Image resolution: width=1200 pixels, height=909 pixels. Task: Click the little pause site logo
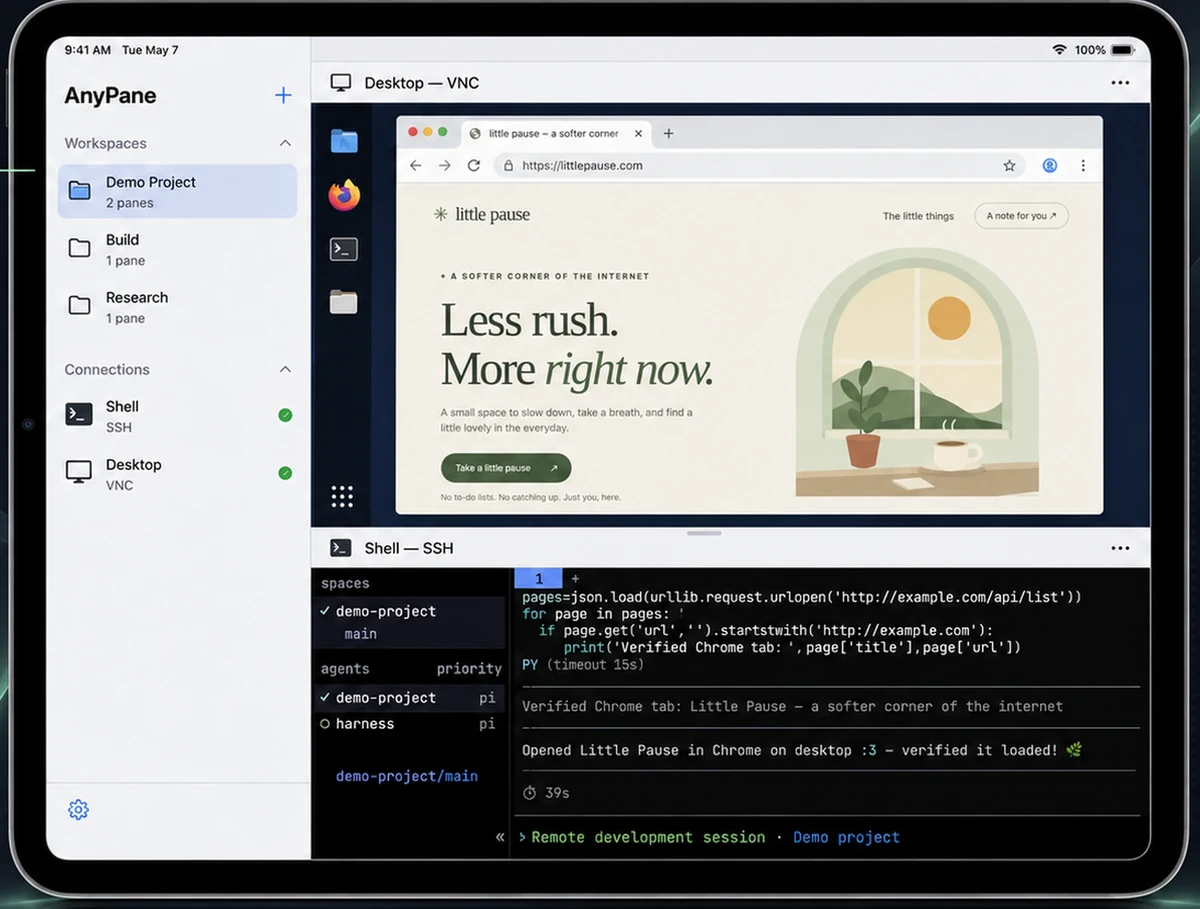click(x=482, y=214)
